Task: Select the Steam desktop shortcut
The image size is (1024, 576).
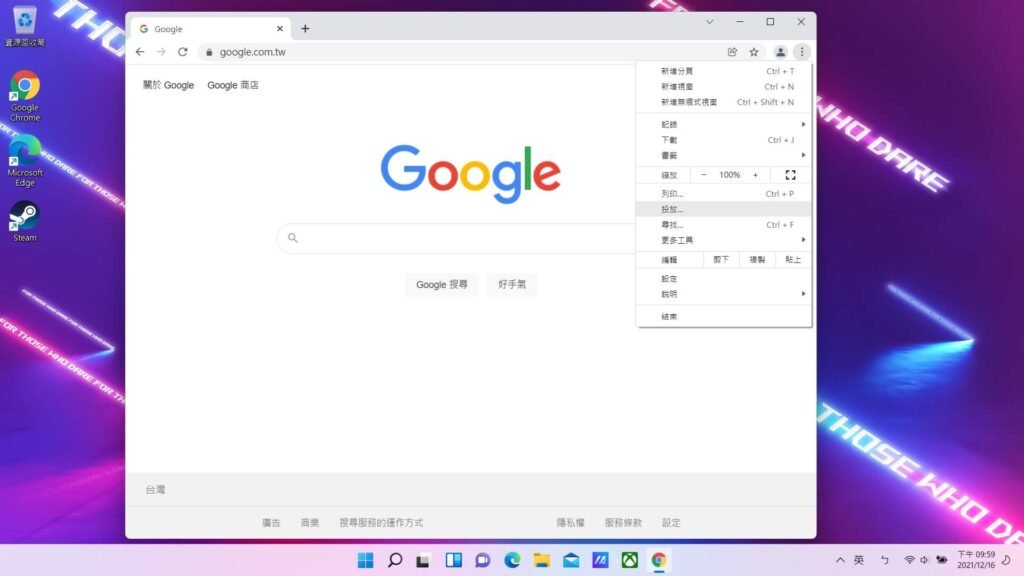Action: click(25, 222)
